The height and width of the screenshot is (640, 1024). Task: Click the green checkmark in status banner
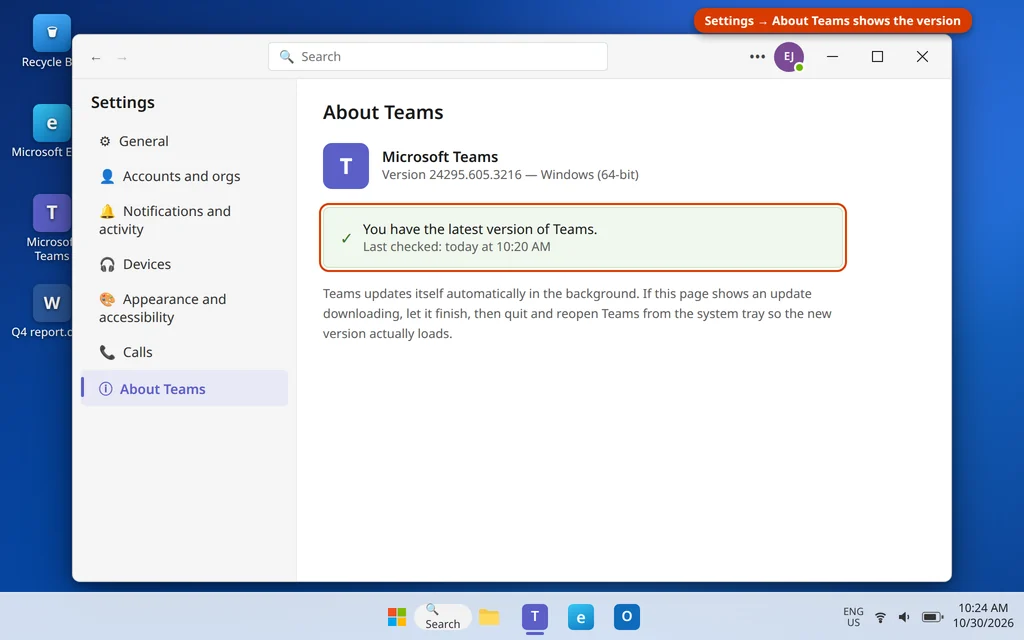[x=346, y=238]
